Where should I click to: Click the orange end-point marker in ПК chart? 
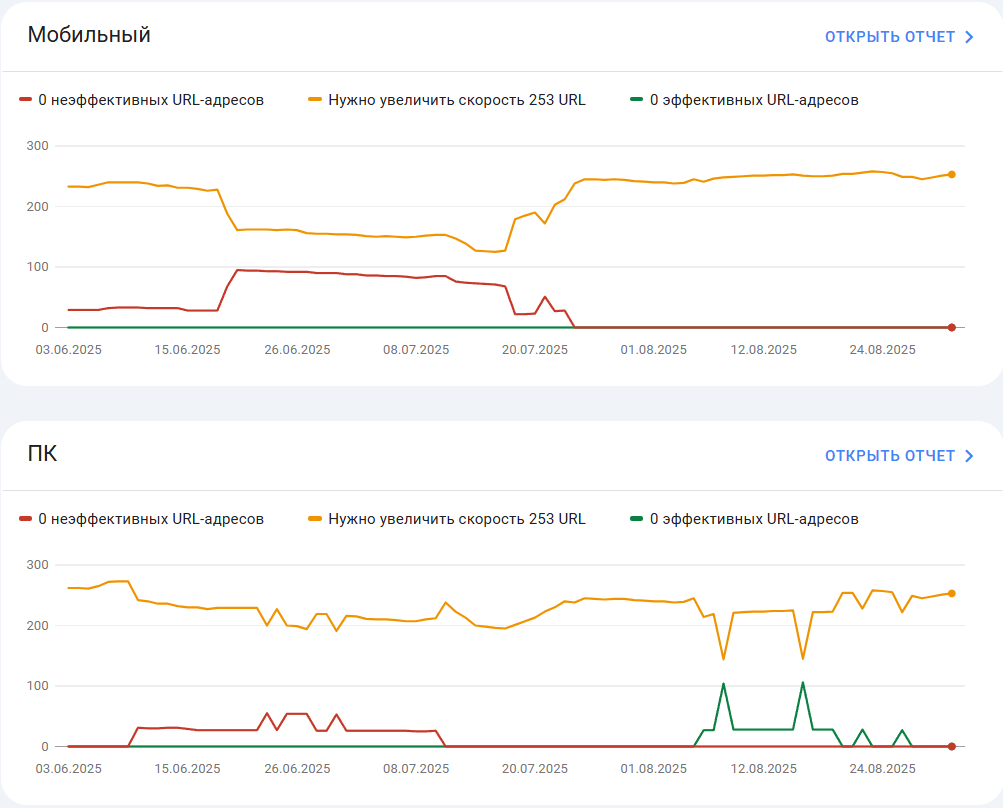952,594
